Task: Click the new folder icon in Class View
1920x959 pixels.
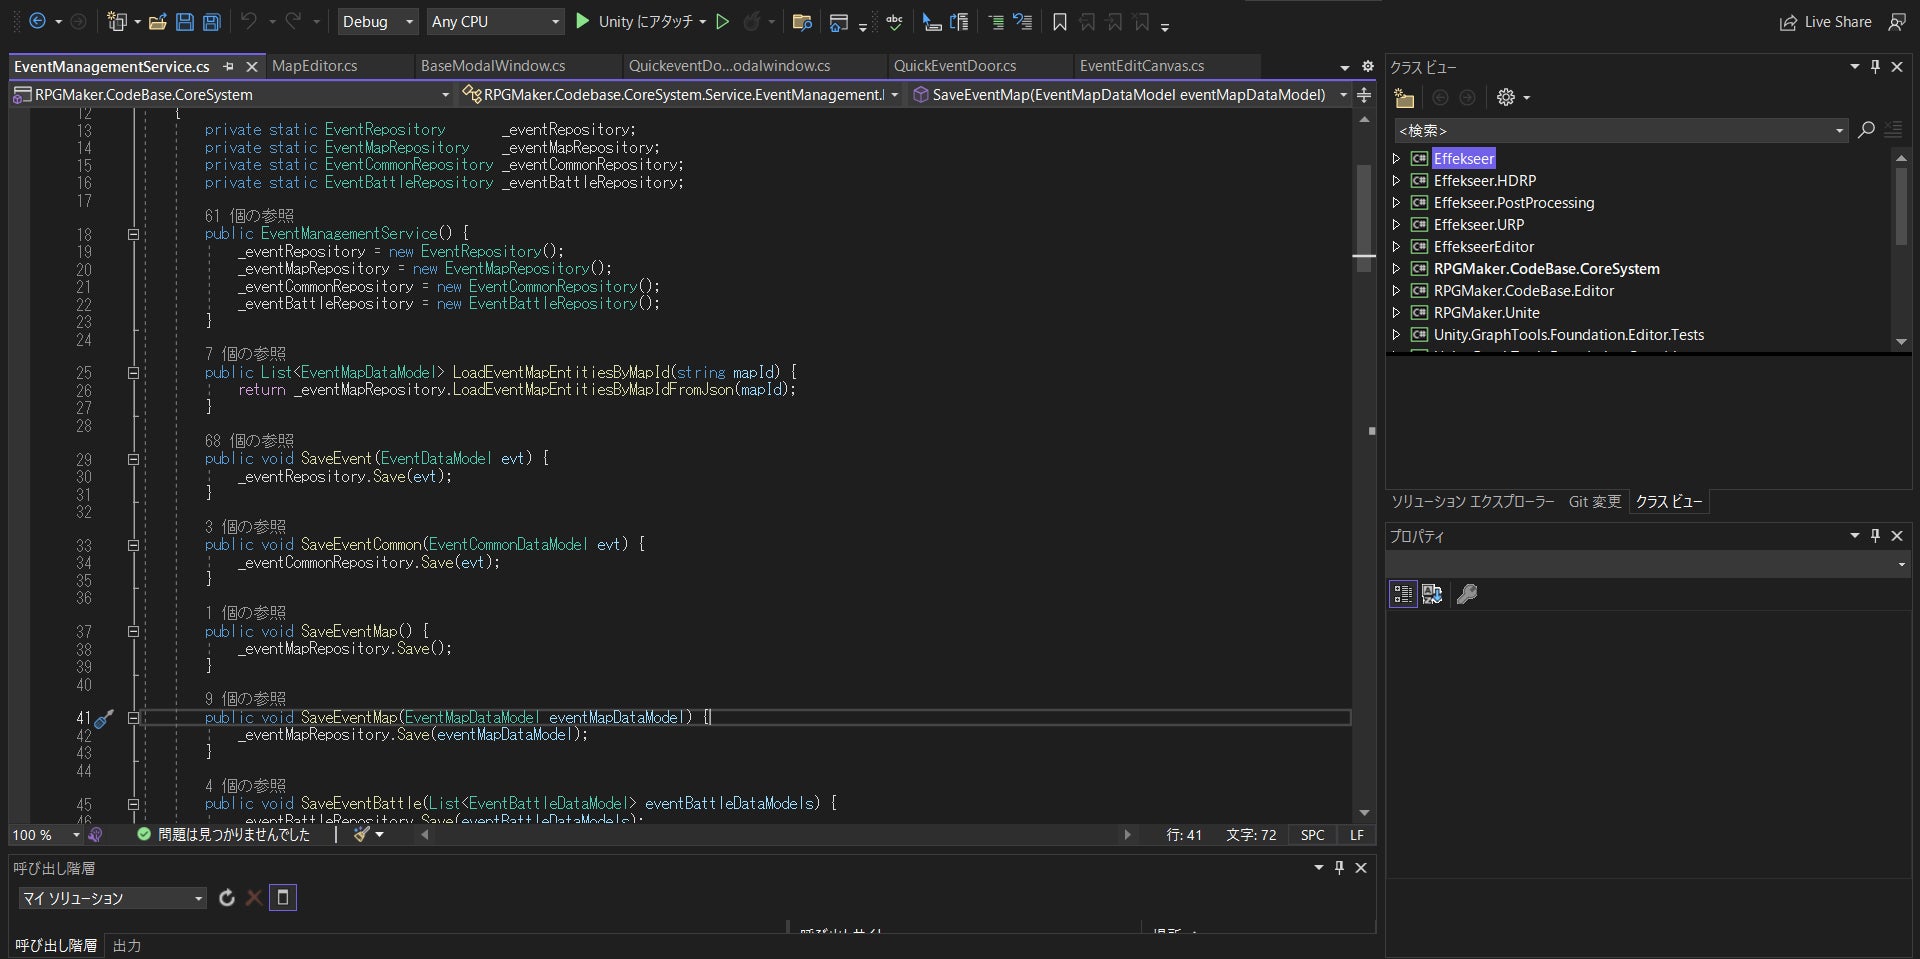Action: (1404, 98)
